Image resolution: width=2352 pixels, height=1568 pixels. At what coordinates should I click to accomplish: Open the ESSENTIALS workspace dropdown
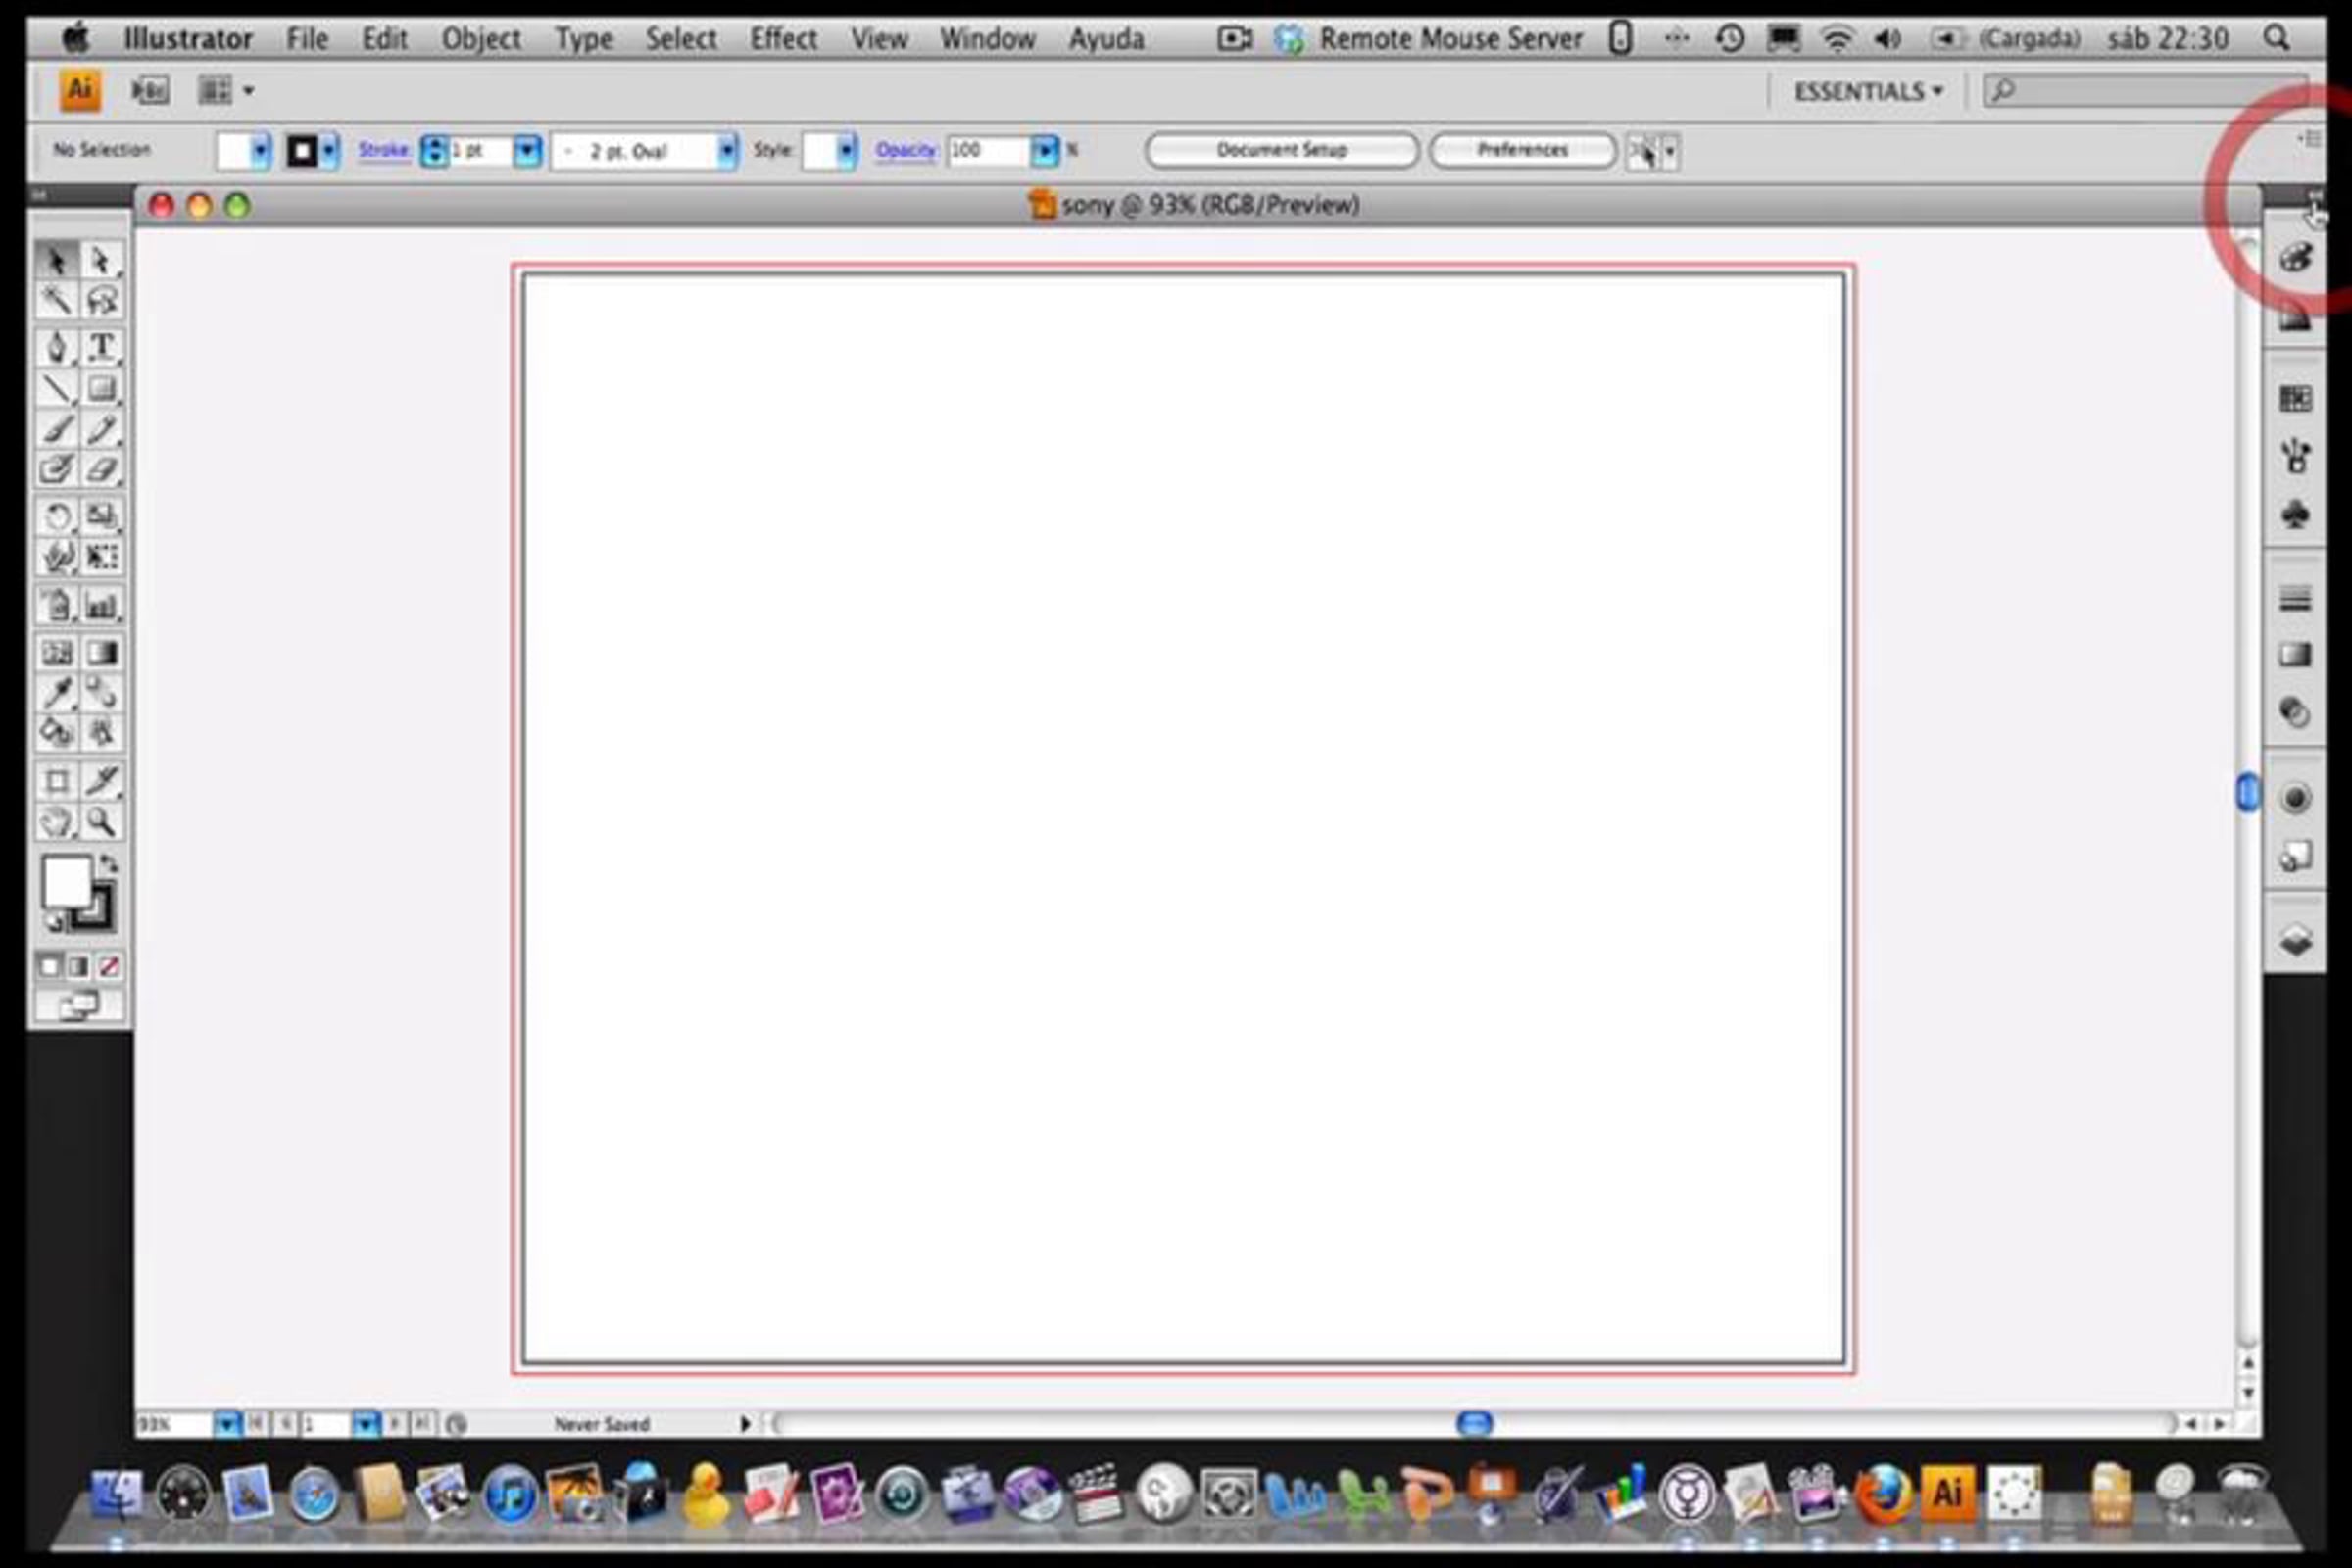1867,91
